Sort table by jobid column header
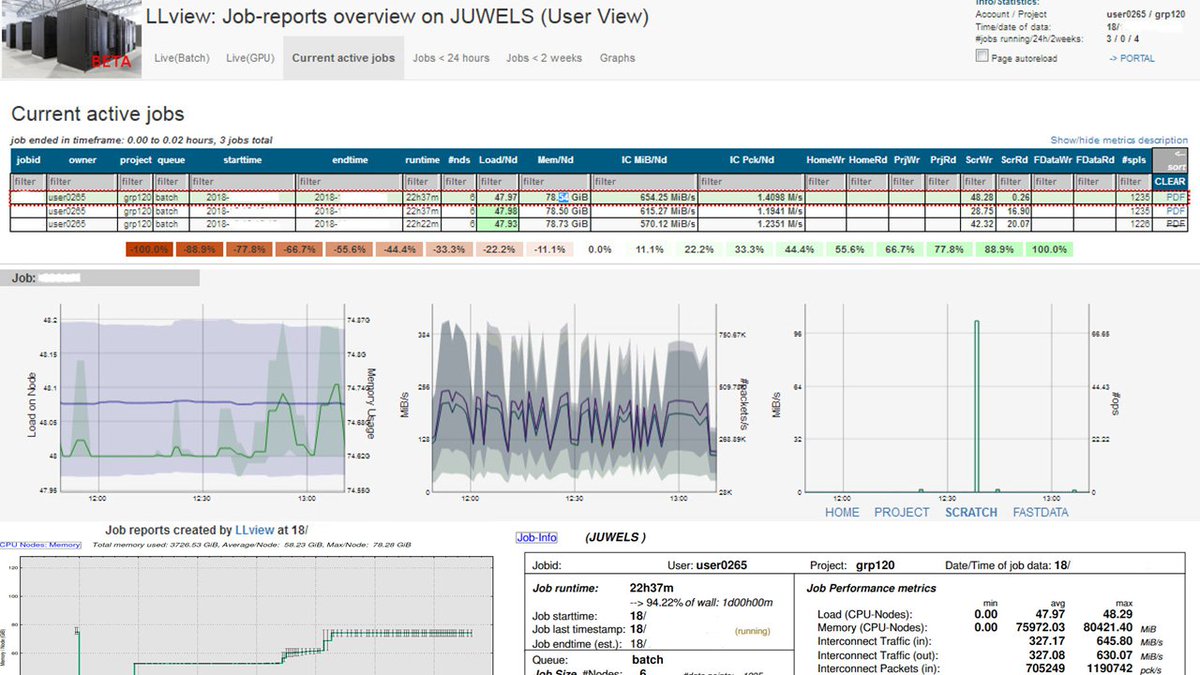The image size is (1200, 675). point(27,160)
